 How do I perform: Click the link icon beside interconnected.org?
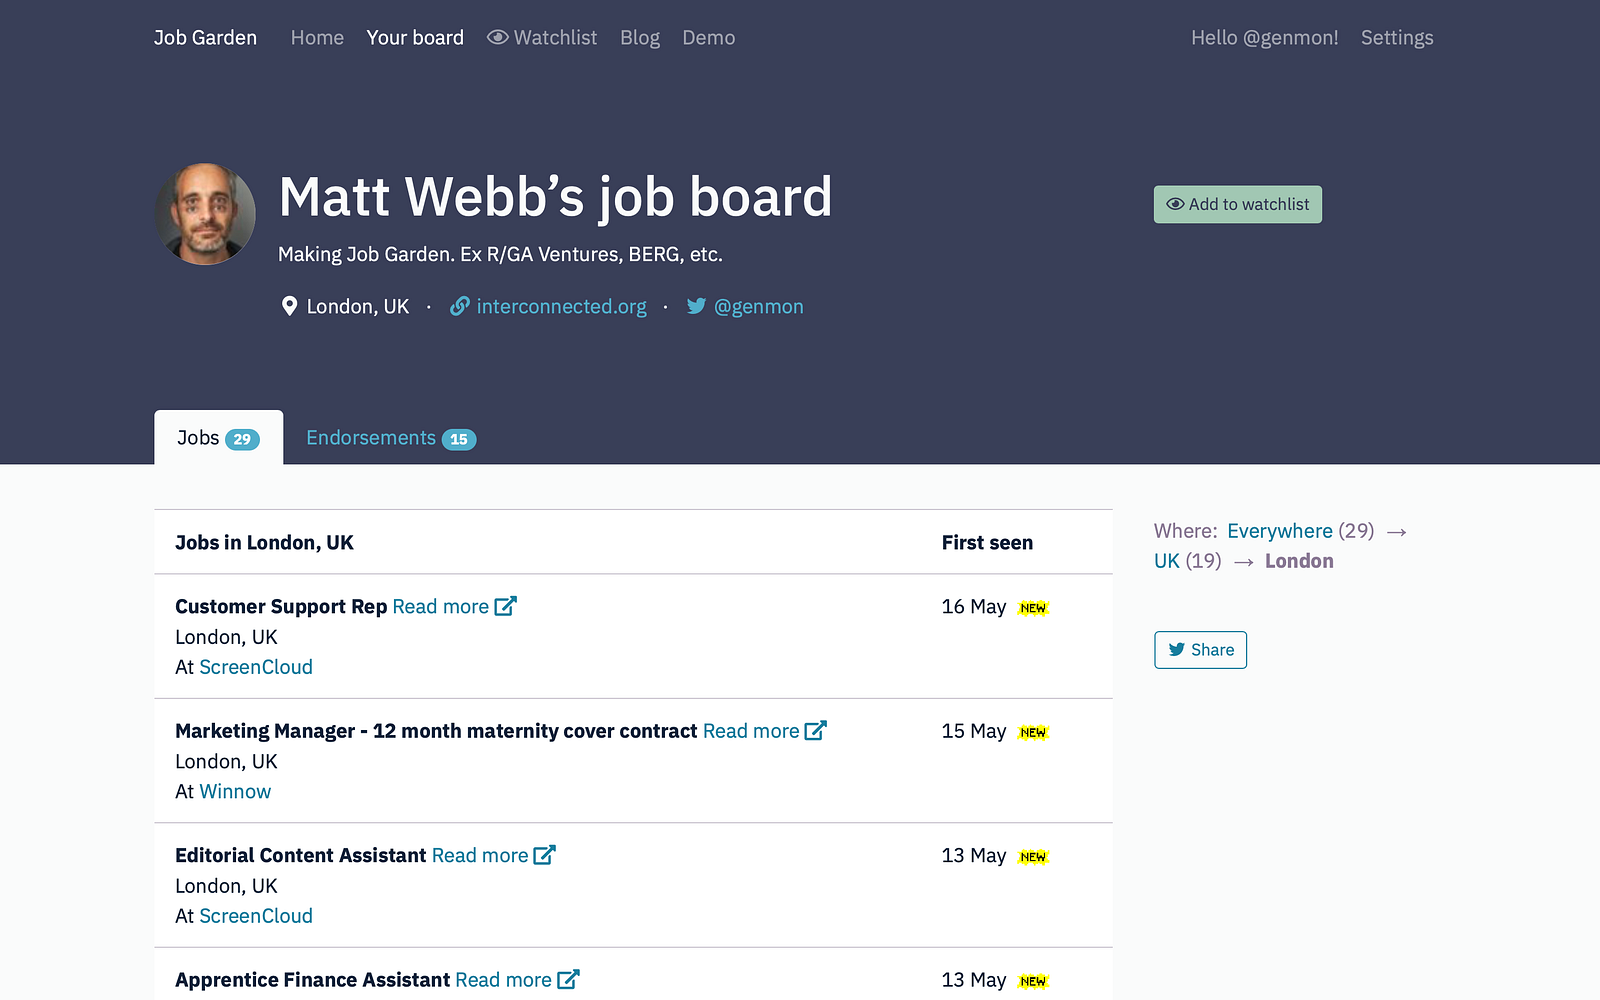(460, 306)
